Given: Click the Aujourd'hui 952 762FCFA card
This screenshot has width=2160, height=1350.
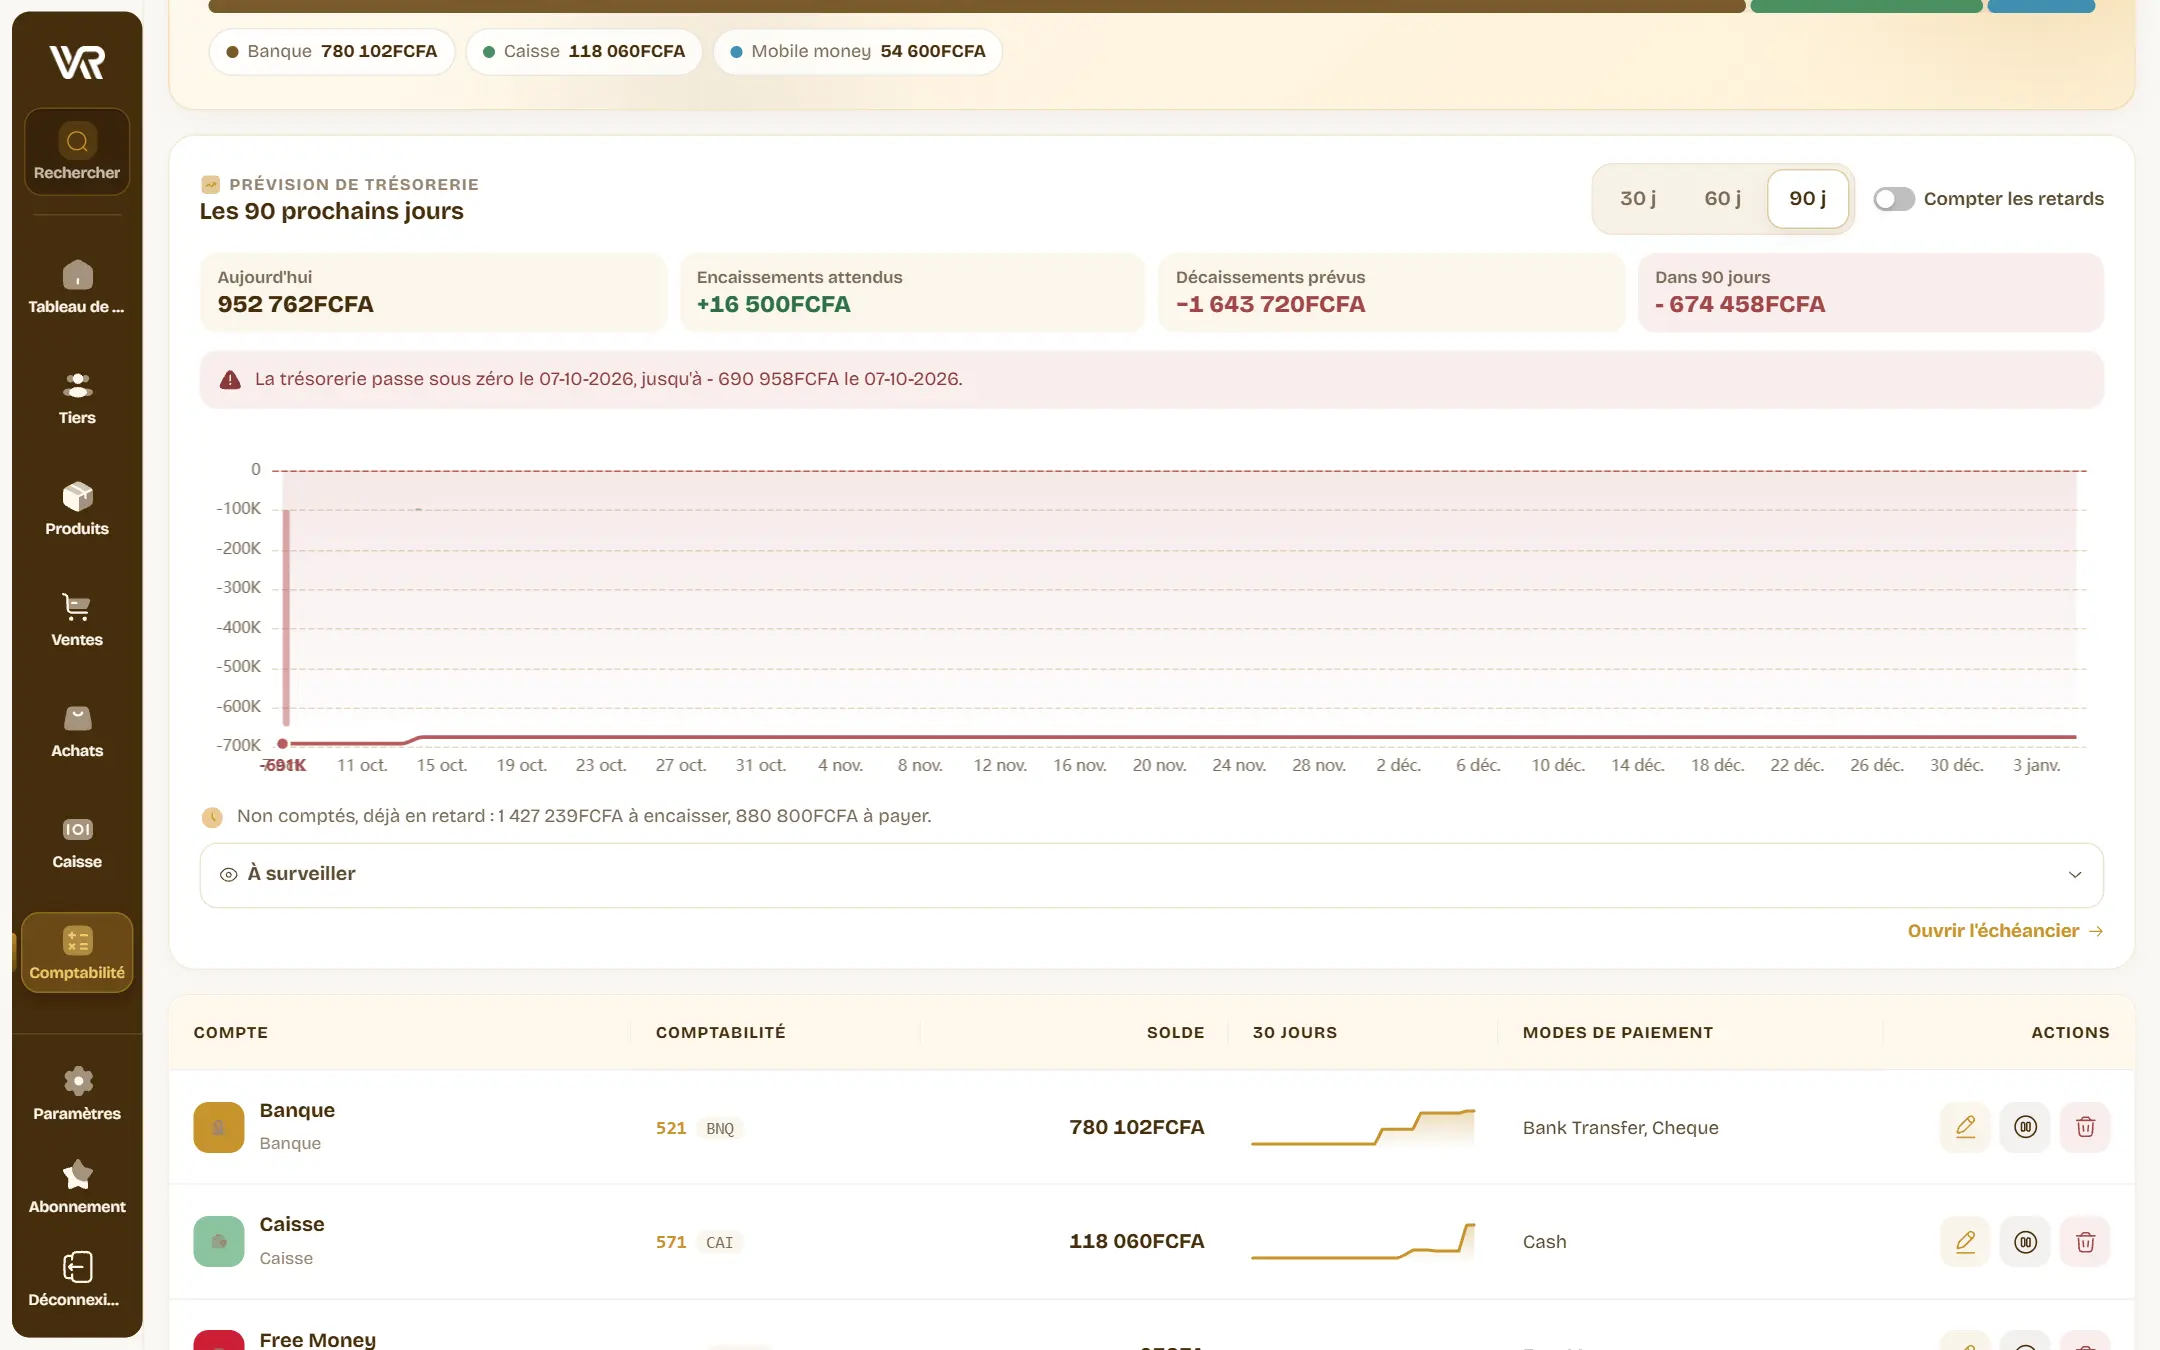Looking at the screenshot, I should pos(433,292).
